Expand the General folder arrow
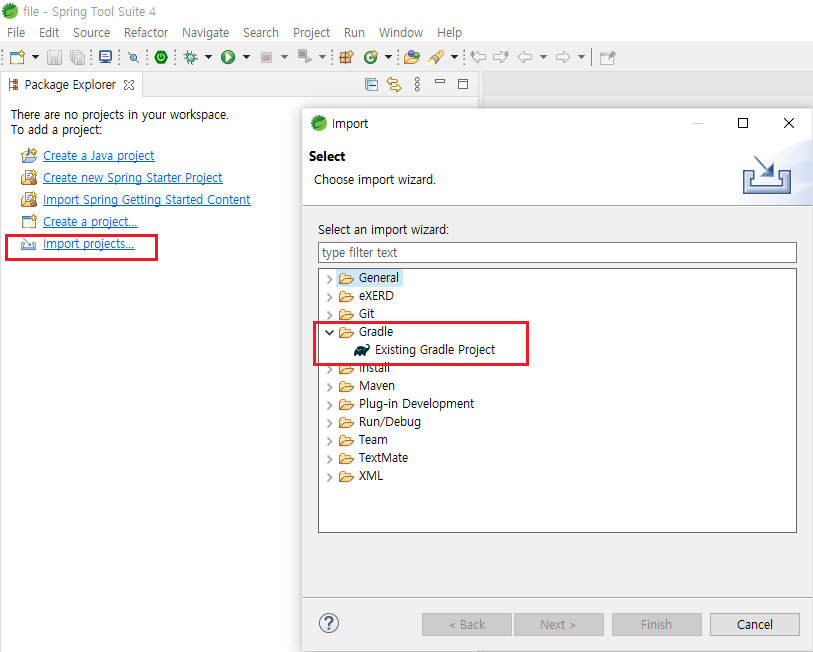Viewport: 813px width, 652px height. 329,279
